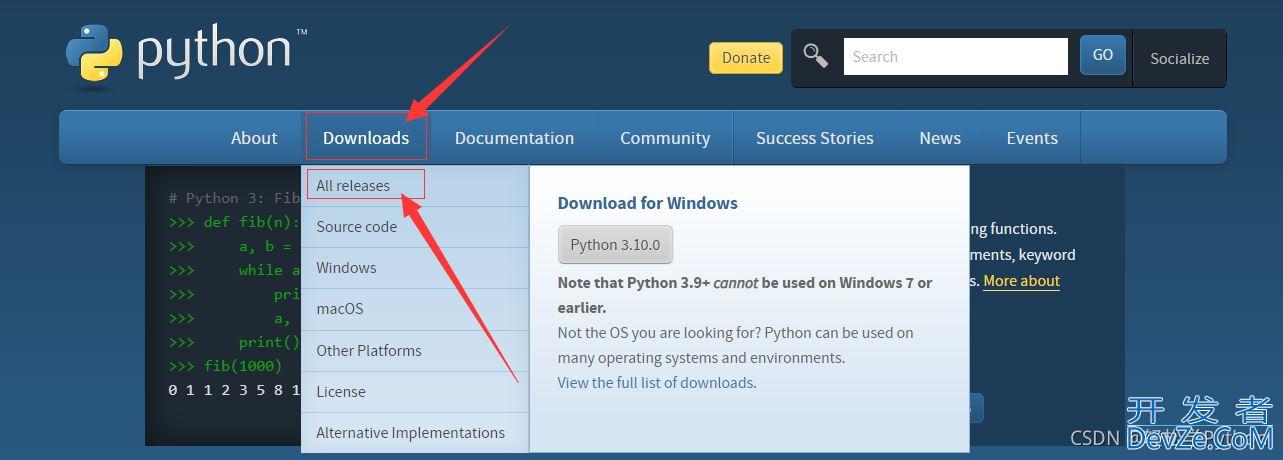Select Alternative Implementations in Downloads dropdown
Image resolution: width=1283 pixels, height=460 pixels.
click(415, 433)
